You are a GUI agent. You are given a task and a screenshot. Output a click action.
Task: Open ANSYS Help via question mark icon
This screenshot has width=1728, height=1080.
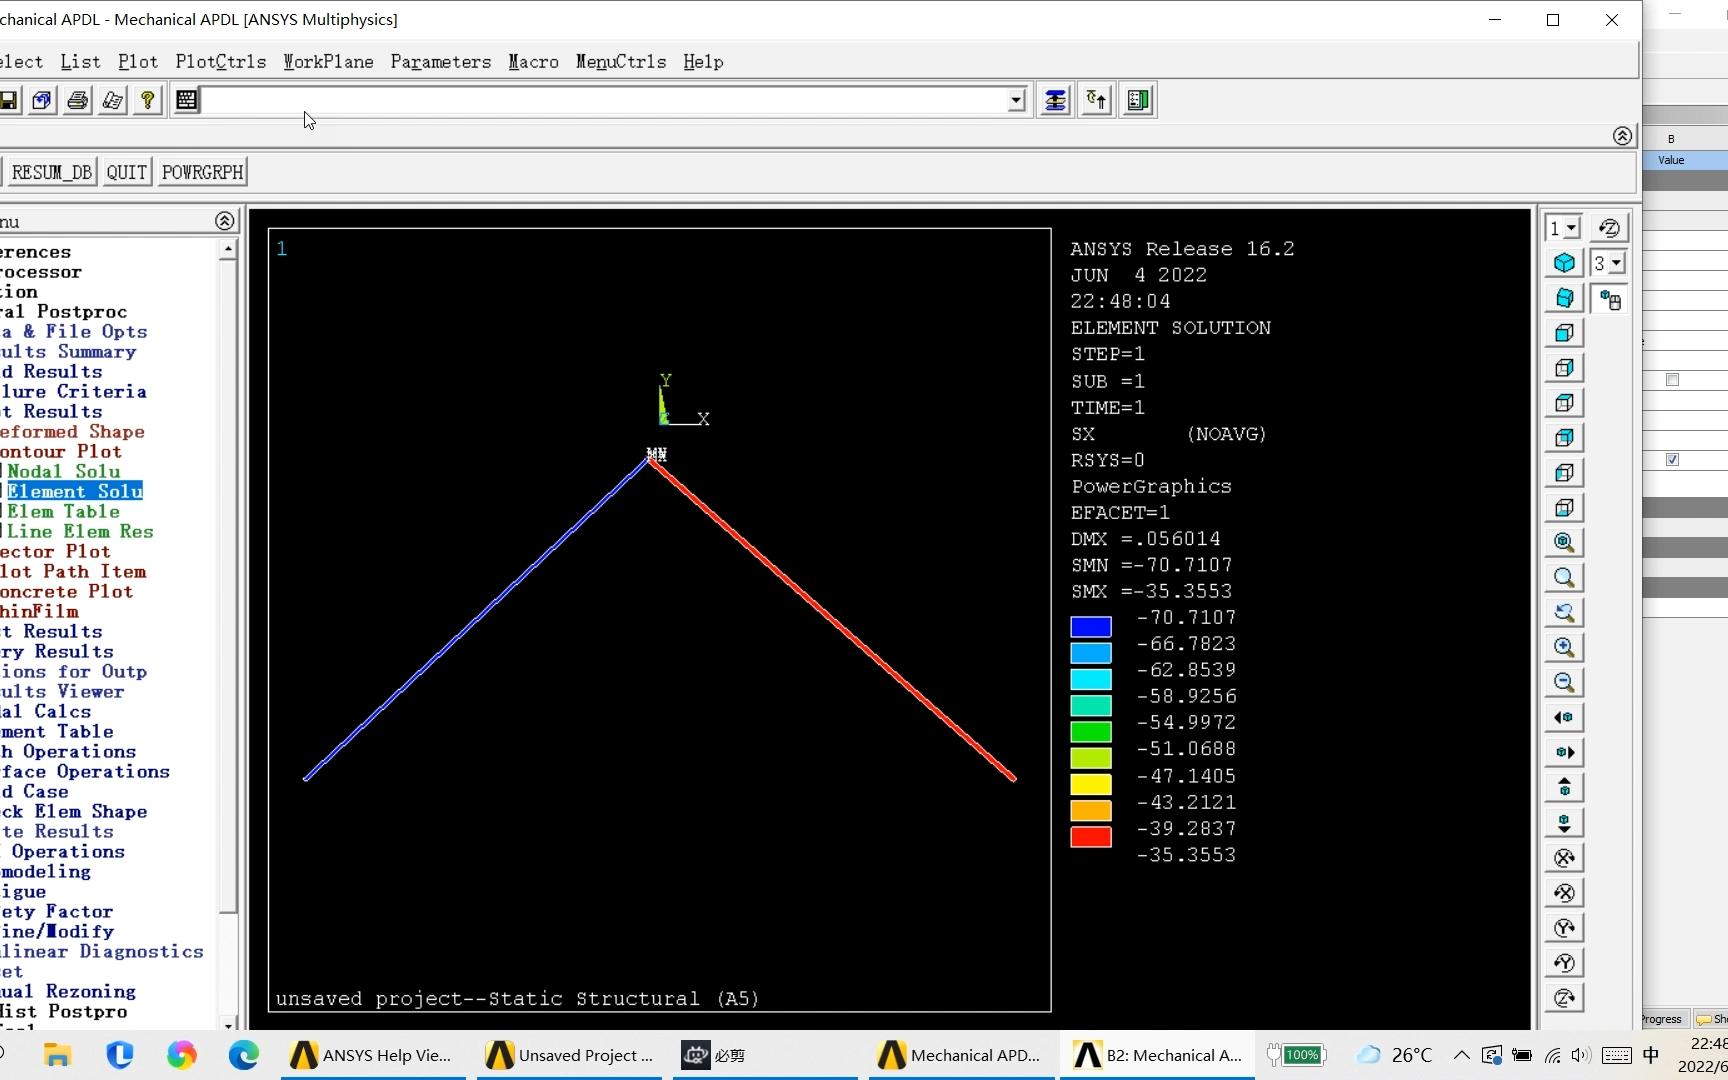(147, 99)
